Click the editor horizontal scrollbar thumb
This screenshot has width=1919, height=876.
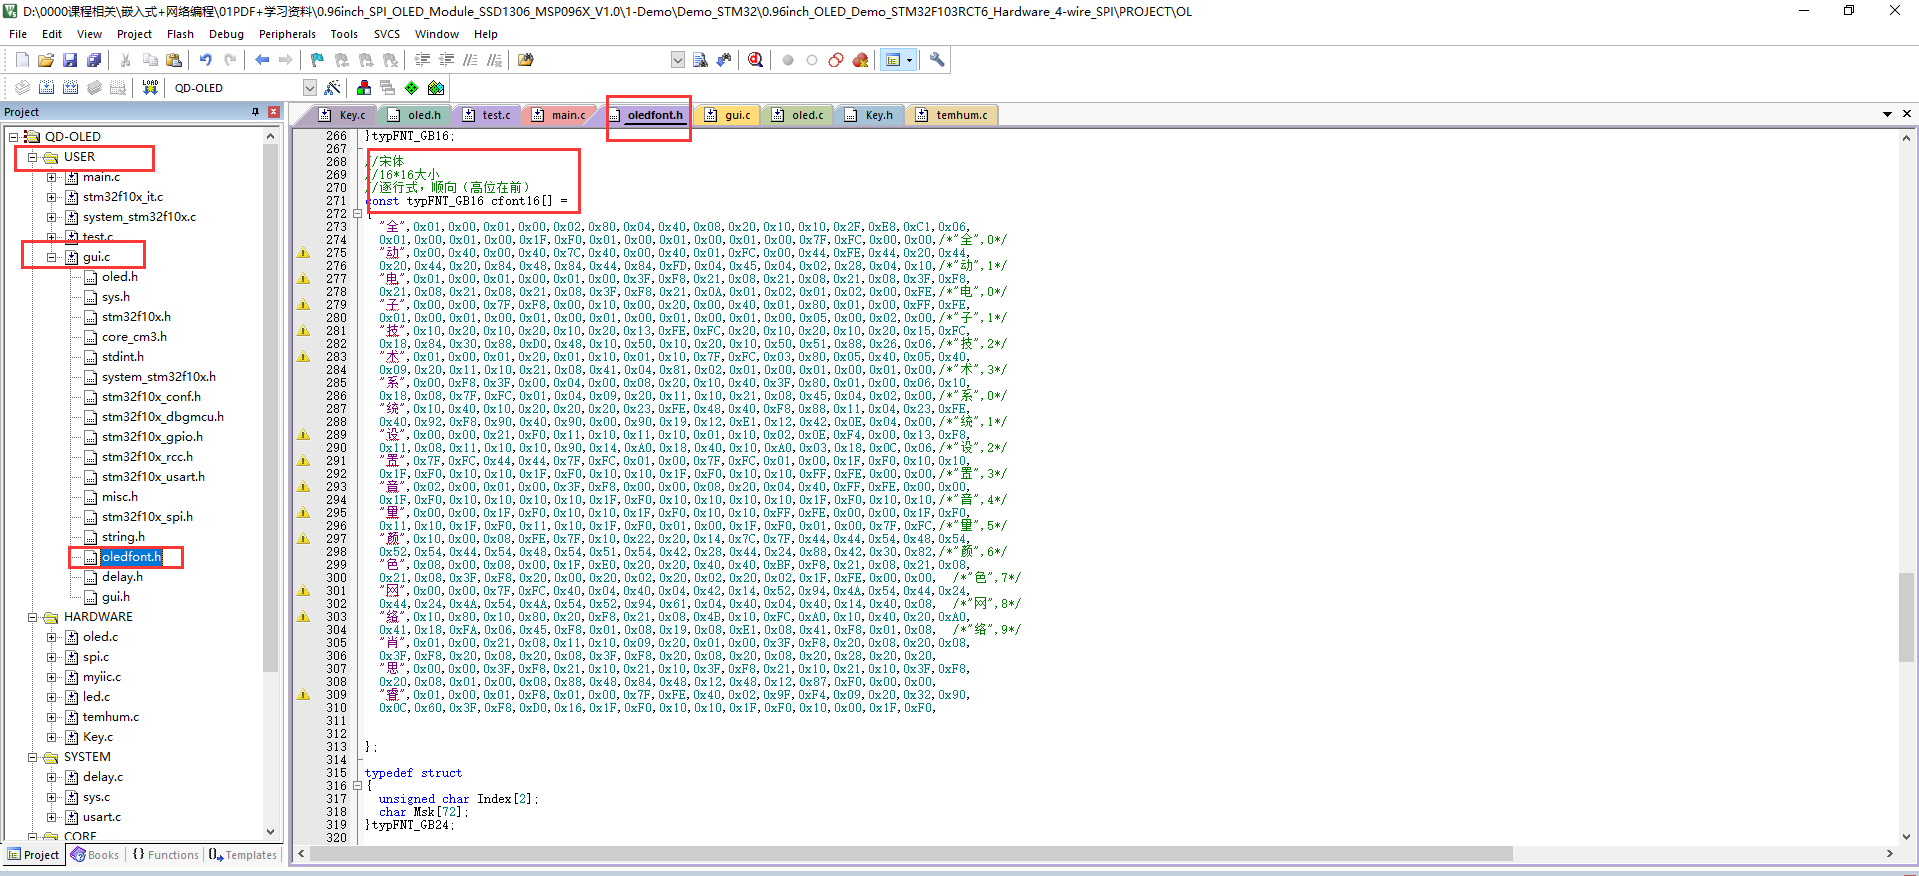point(911,854)
